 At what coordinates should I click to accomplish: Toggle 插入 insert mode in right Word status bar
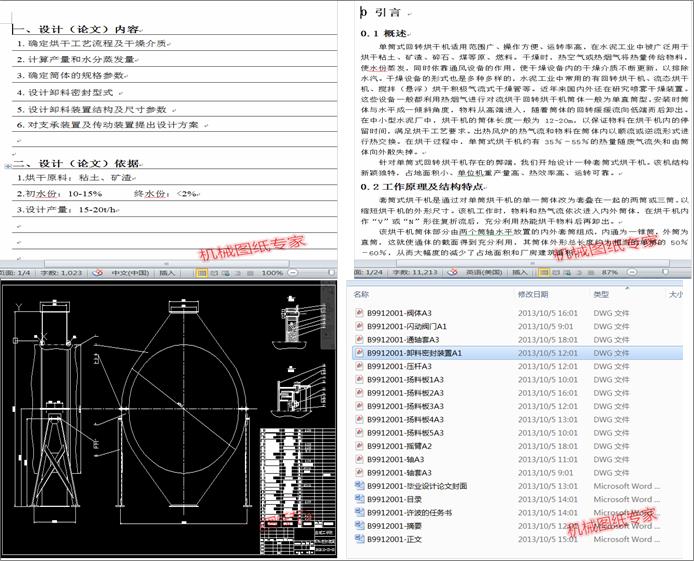tap(520, 272)
